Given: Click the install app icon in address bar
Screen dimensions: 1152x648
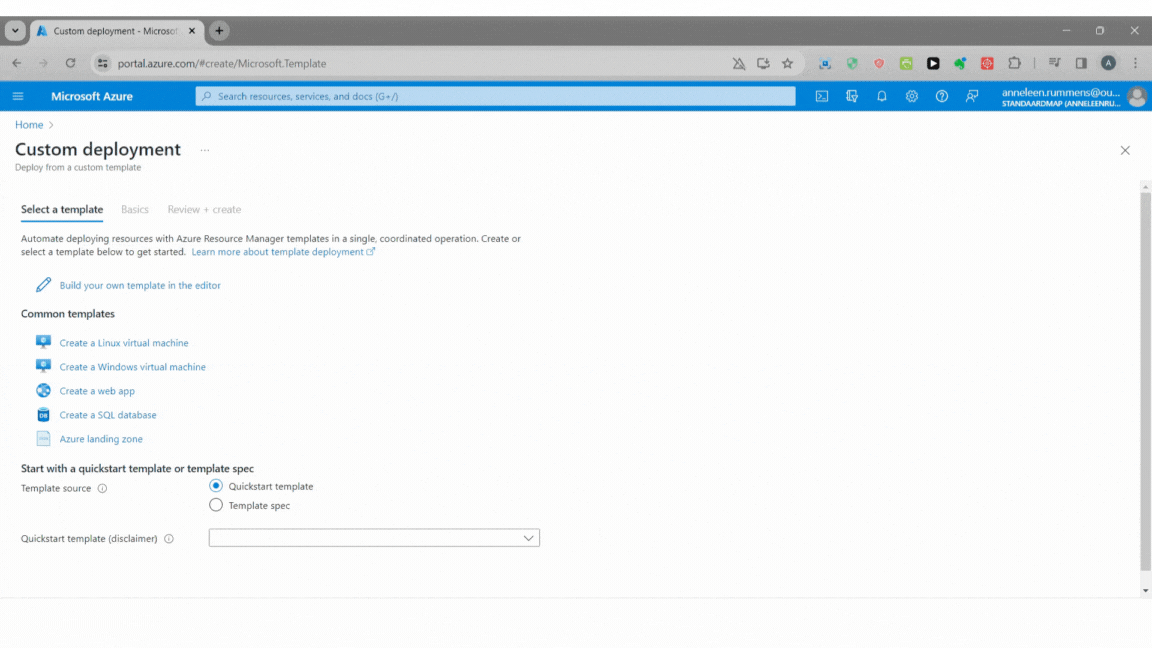Looking at the screenshot, I should [x=763, y=63].
